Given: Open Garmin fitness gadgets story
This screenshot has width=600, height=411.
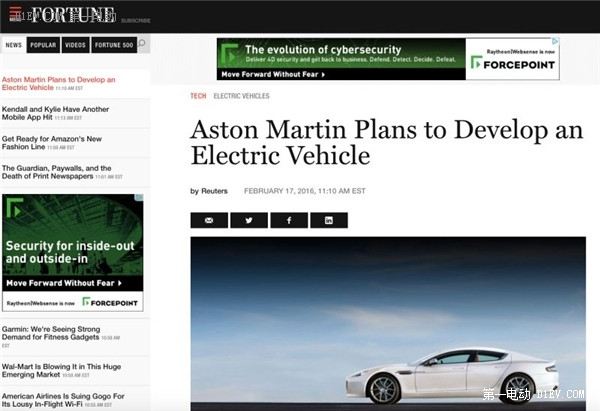Looking at the screenshot, I should point(60,335).
